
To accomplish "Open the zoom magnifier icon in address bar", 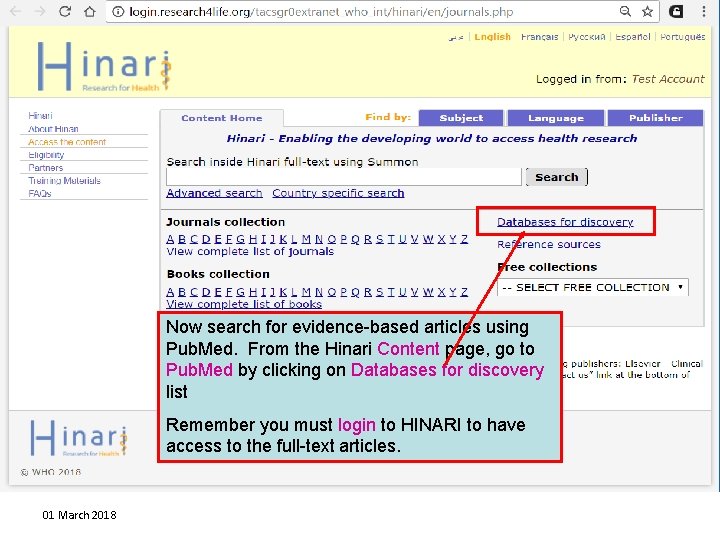I will [x=625, y=11].
